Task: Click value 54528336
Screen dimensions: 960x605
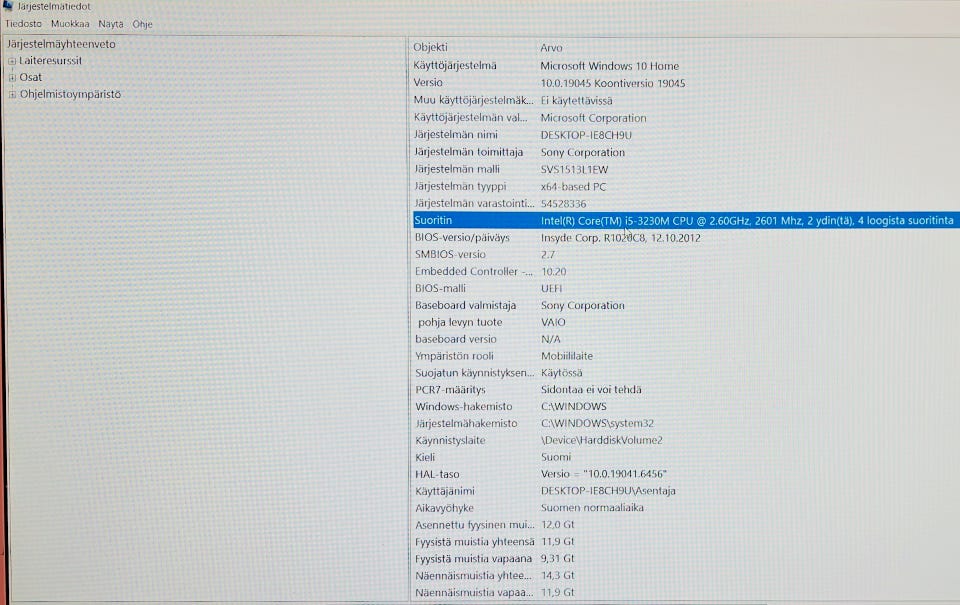Action: pyautogui.click(x=563, y=203)
